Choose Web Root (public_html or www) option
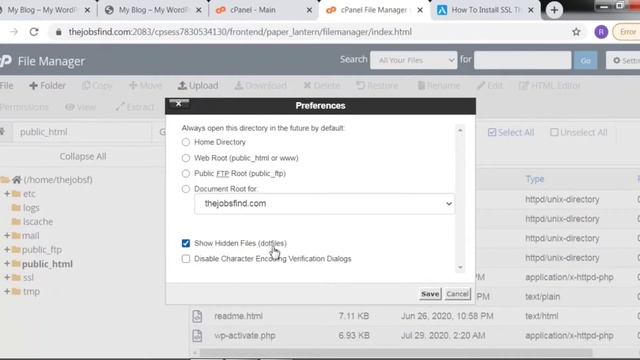 (x=186, y=158)
